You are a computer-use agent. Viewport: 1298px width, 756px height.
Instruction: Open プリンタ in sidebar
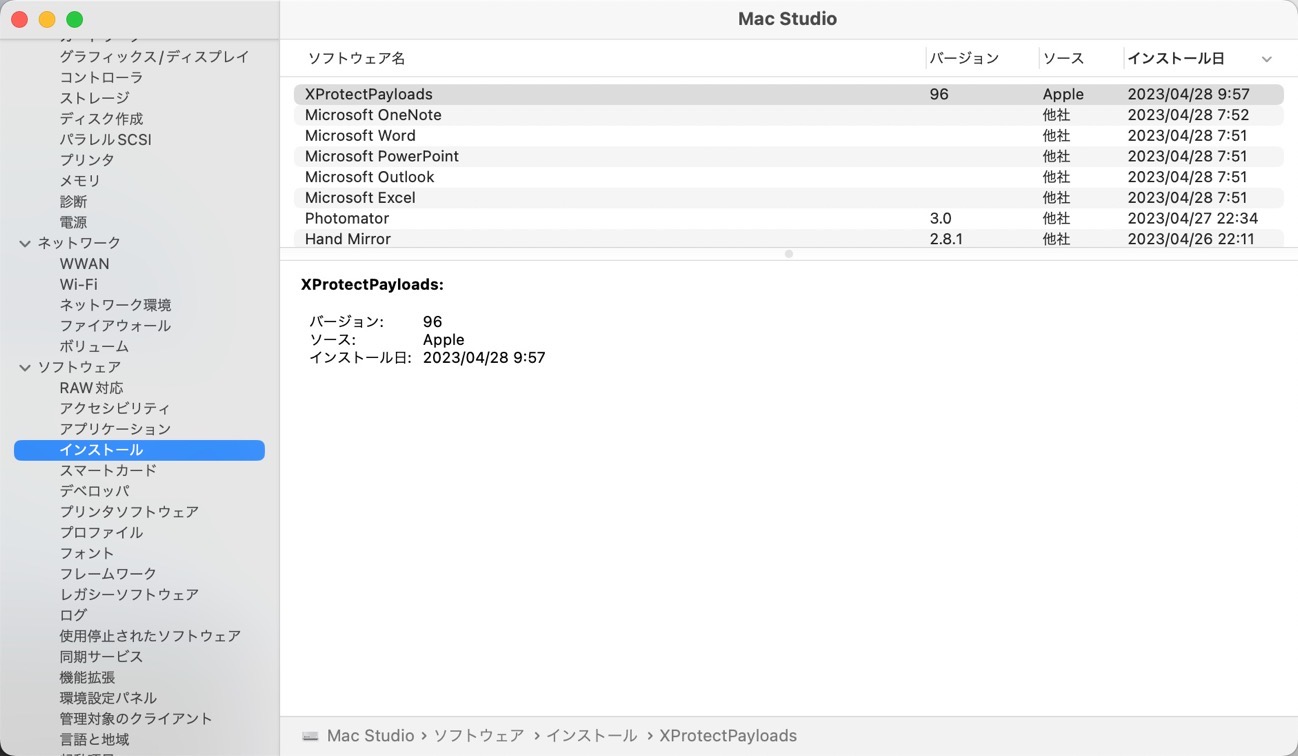tap(87, 160)
